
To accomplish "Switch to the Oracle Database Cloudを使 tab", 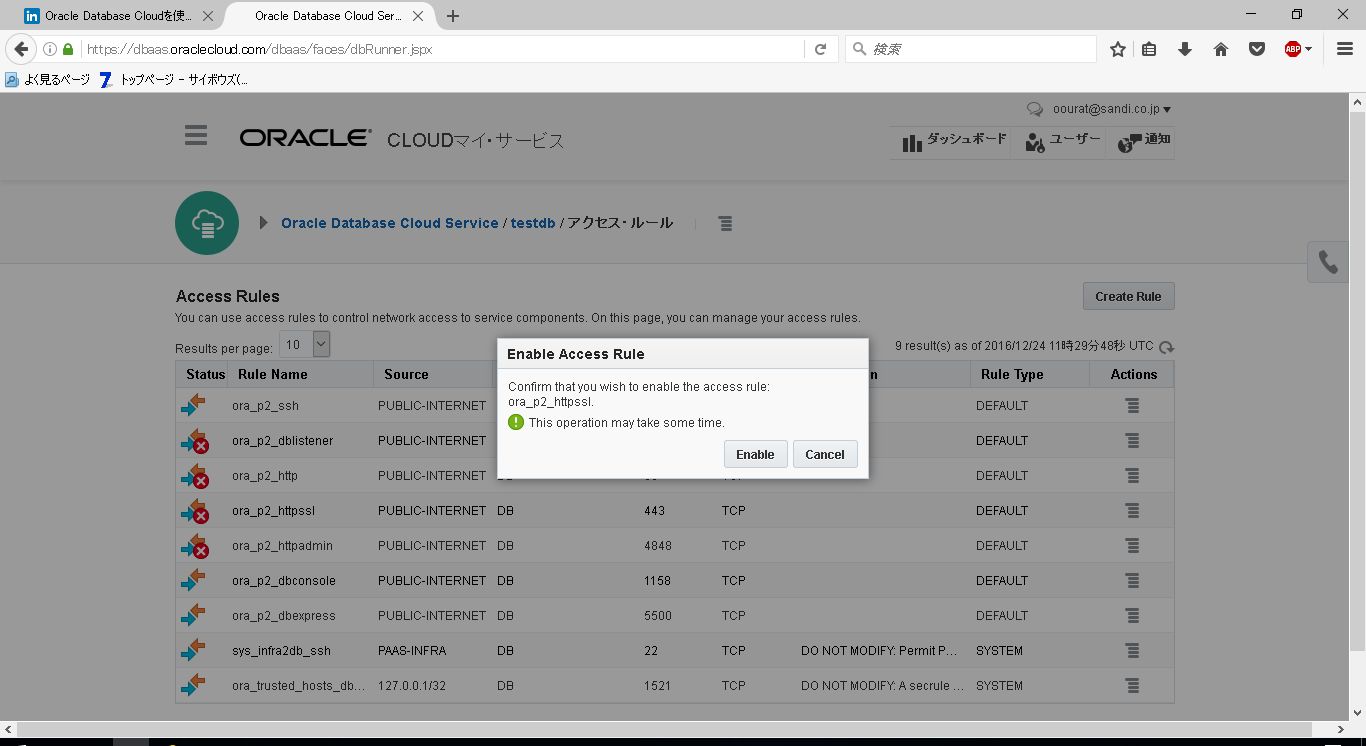I will [117, 16].
